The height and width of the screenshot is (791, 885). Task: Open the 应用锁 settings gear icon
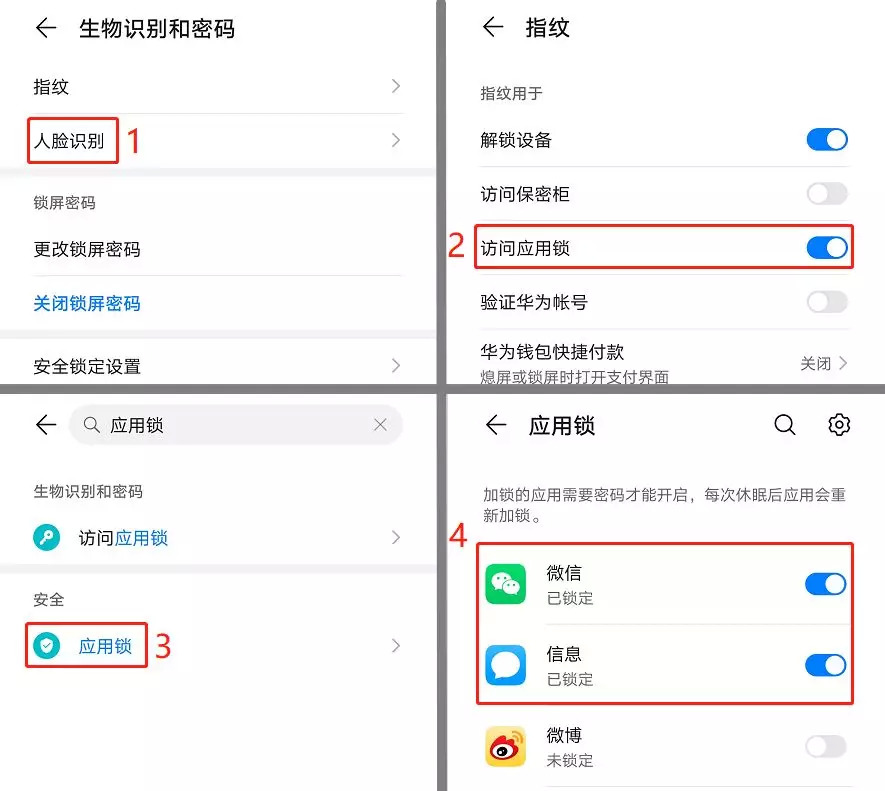[839, 425]
